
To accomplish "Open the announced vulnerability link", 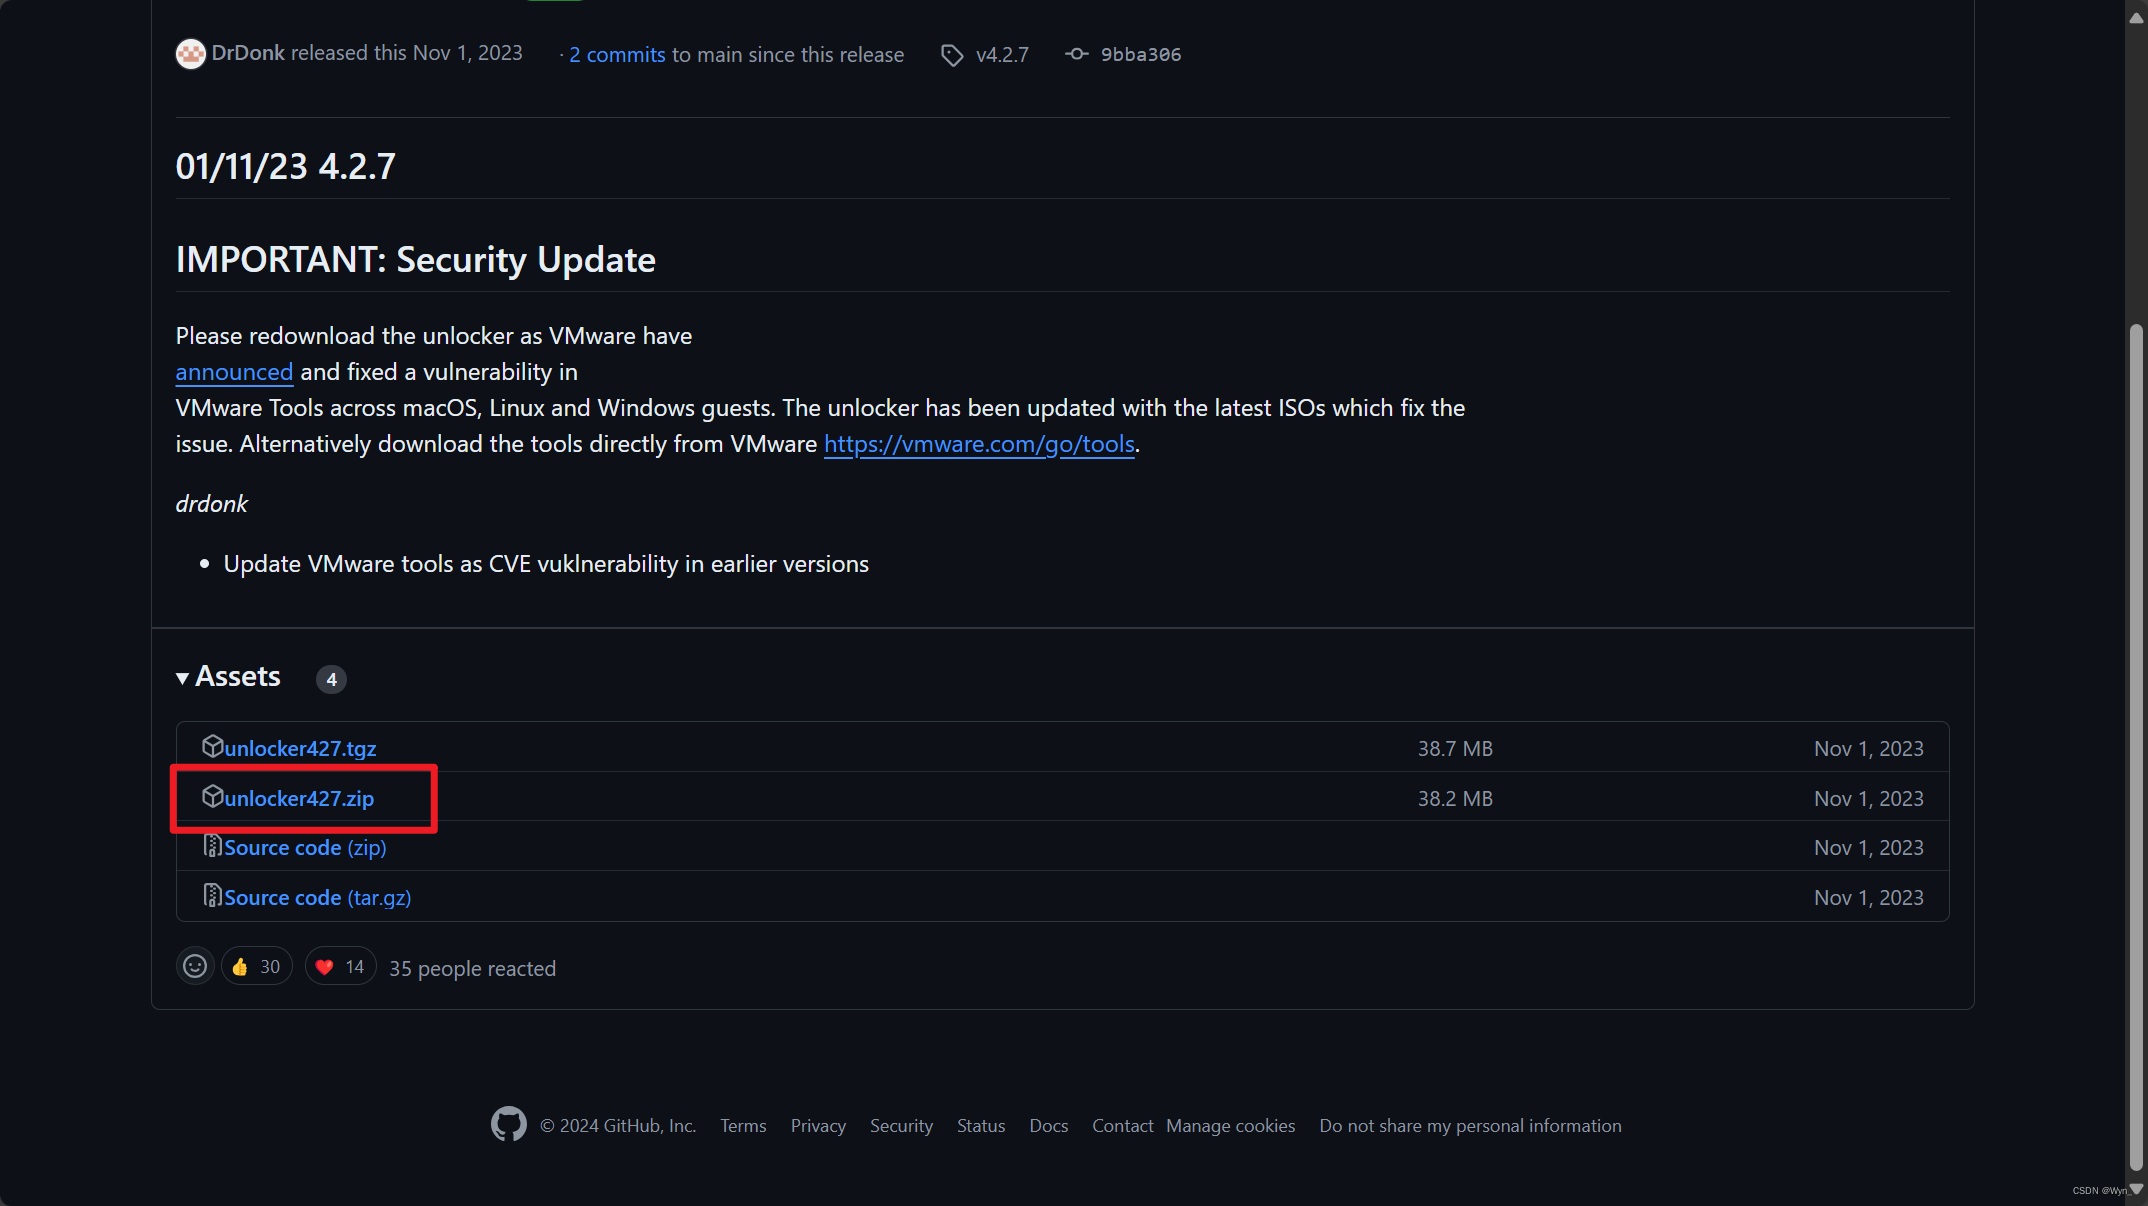I will (234, 372).
